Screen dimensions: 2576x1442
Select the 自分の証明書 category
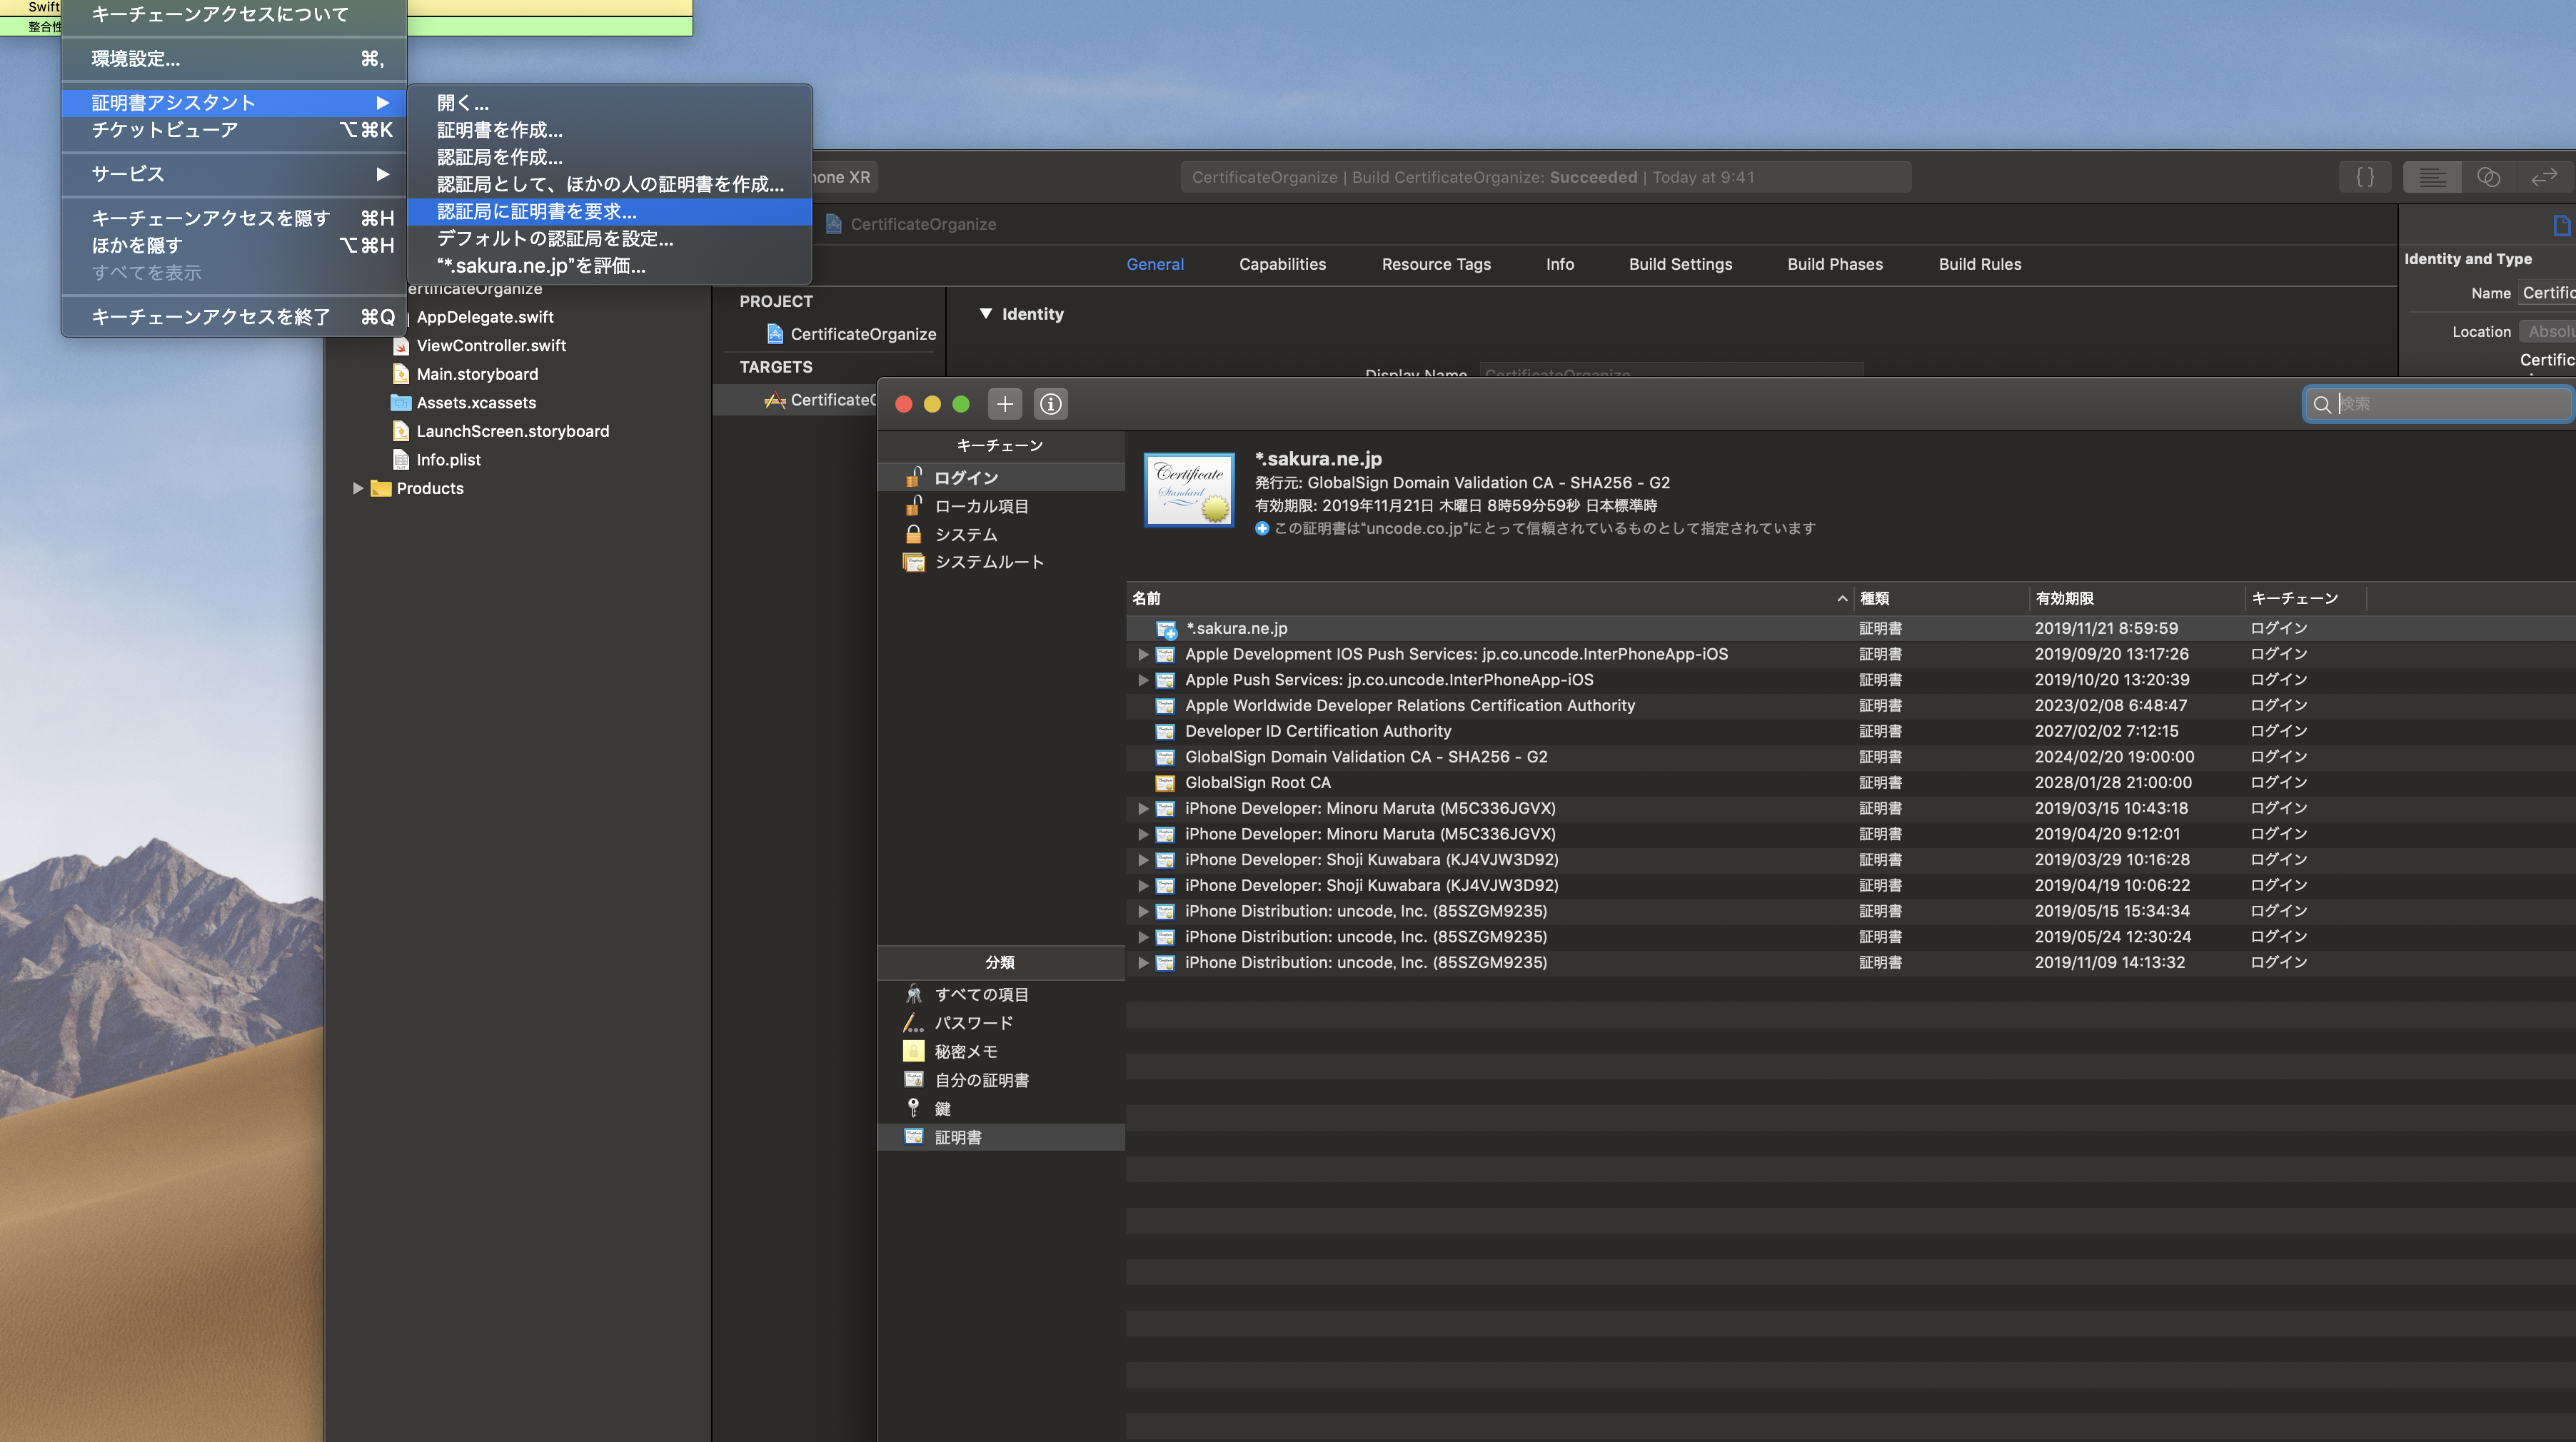pyautogui.click(x=1001, y=1080)
